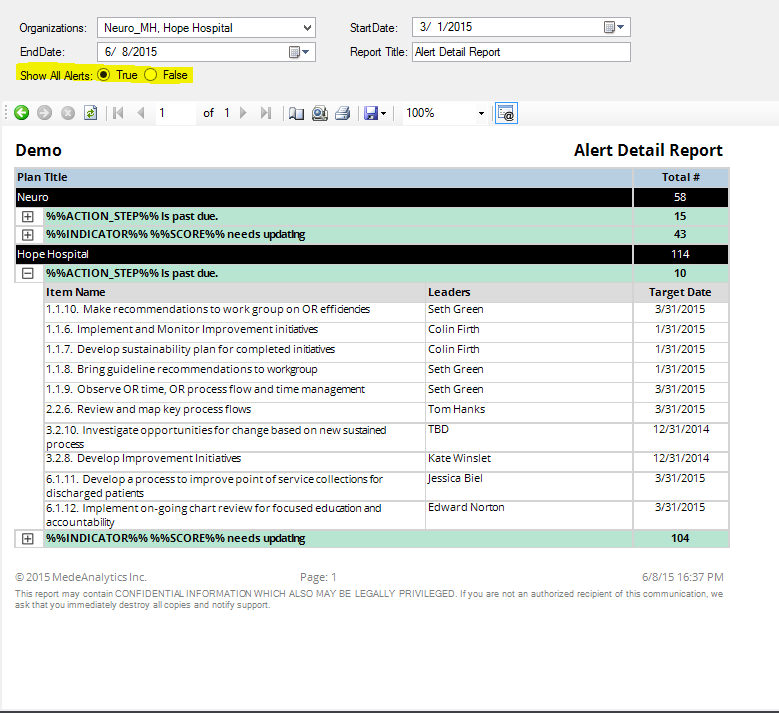Screen dimensions: 779x713
Task: Collapse Hope Hospital ACTION_STEP past due row
Action: coord(28,273)
